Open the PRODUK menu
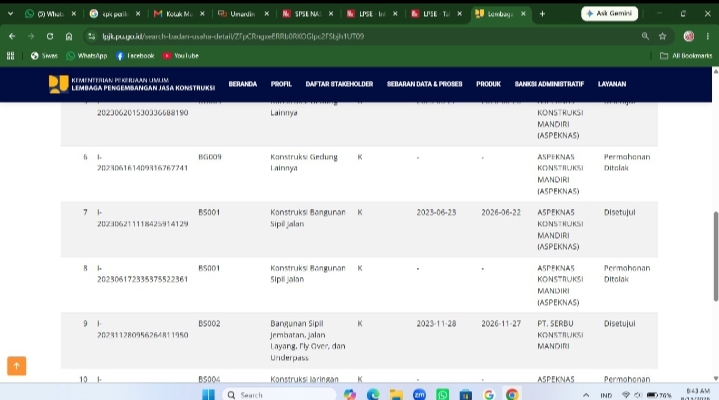Image resolution: width=719 pixels, height=400 pixels. coord(488,84)
